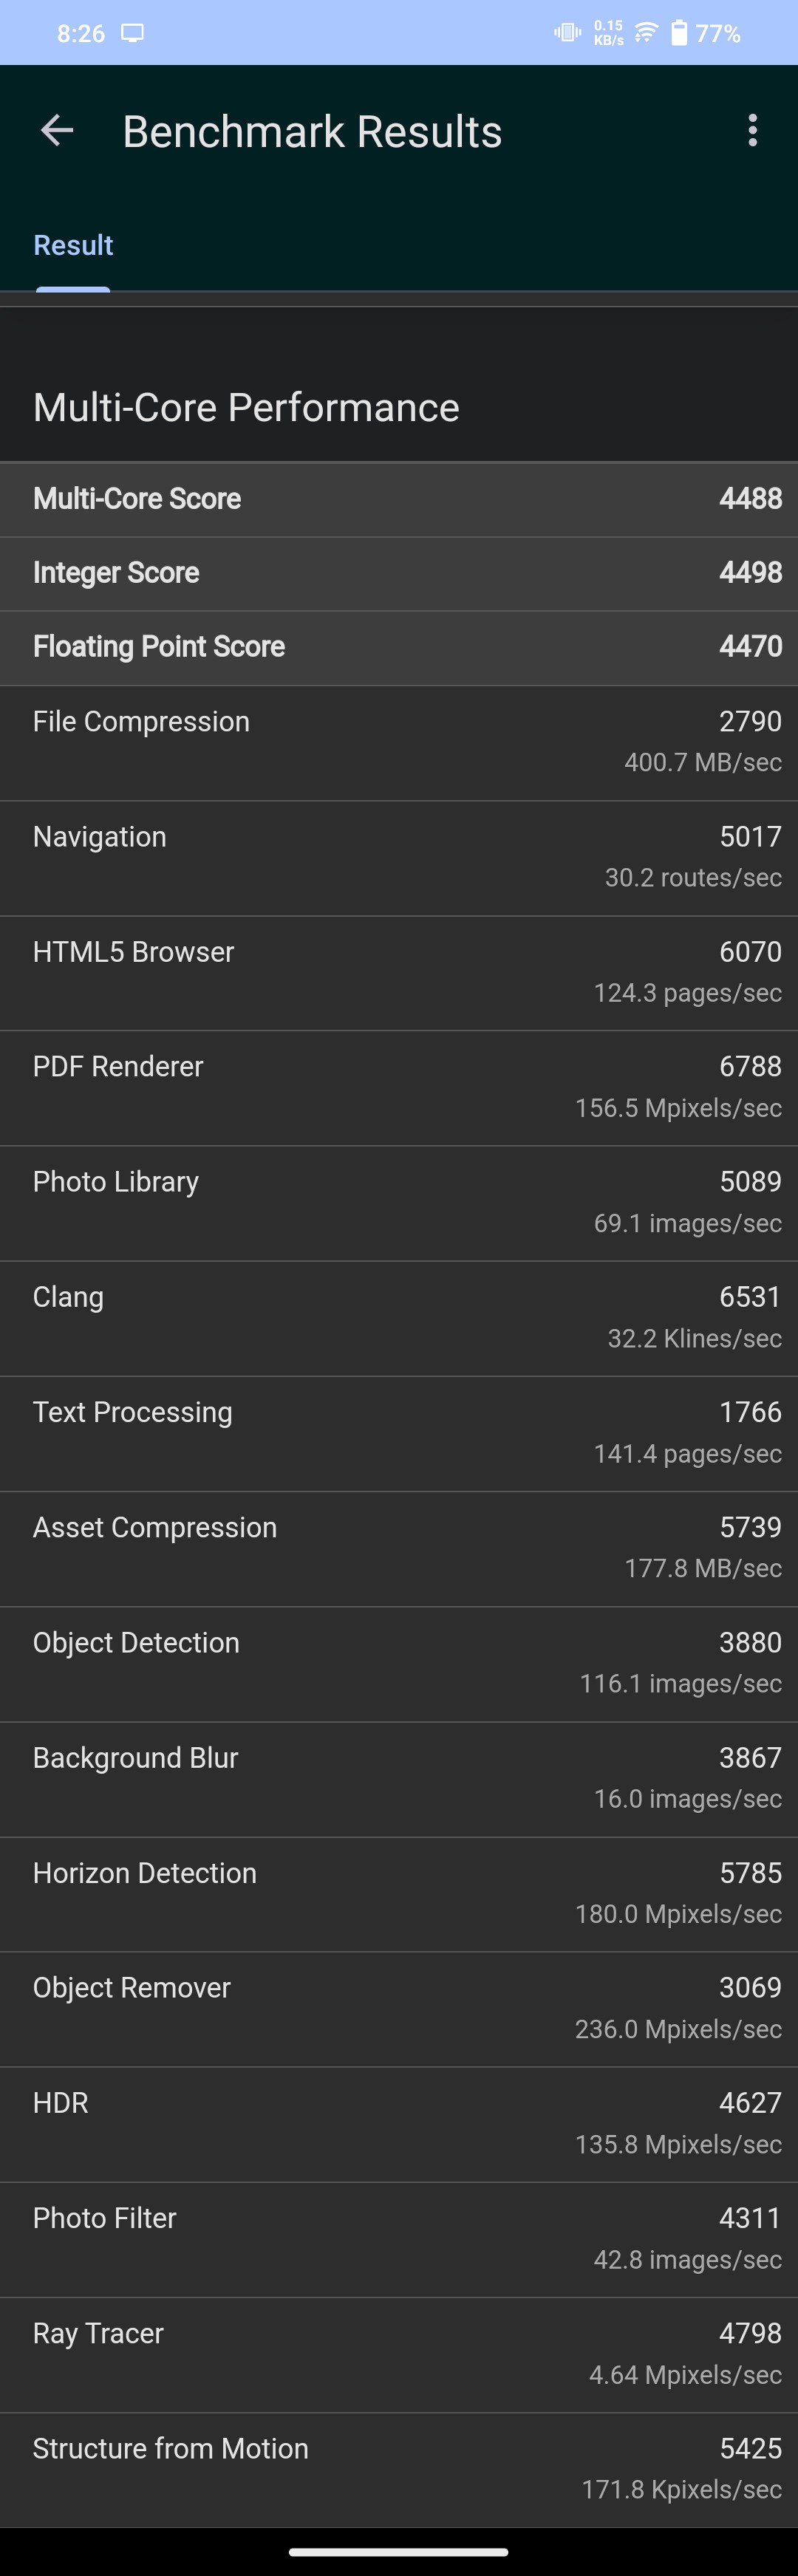798x2576 pixels.
Task: Tap the vibrate mode status icon
Action: pos(567,33)
